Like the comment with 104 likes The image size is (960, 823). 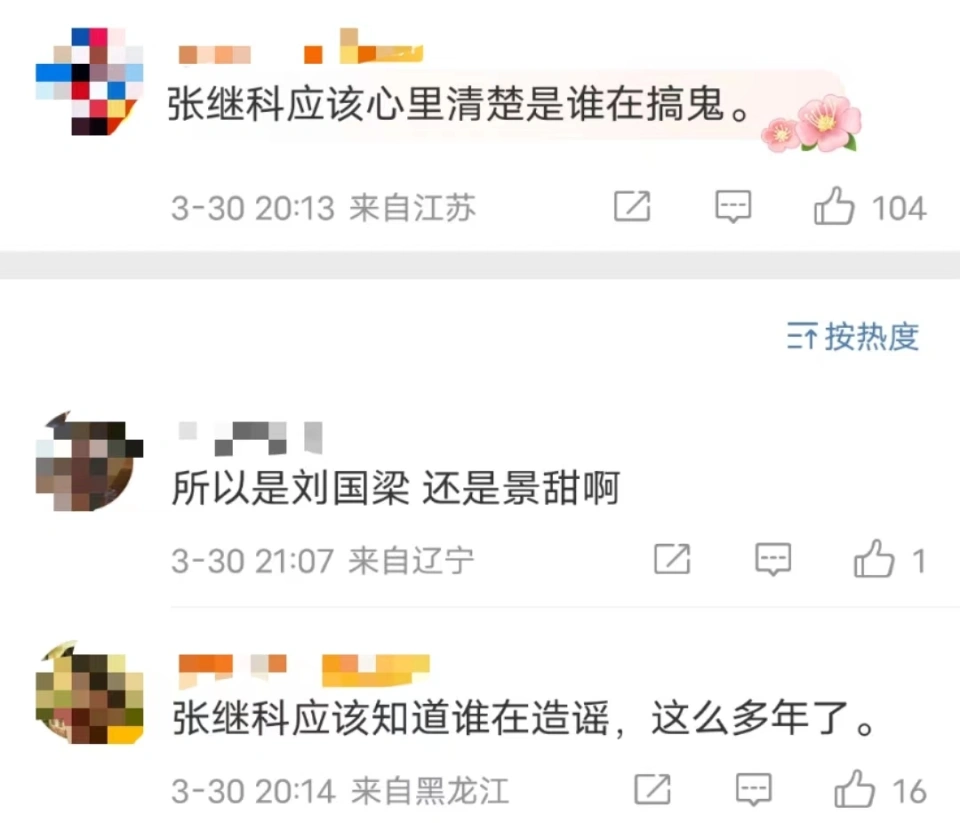pyautogui.click(x=834, y=206)
